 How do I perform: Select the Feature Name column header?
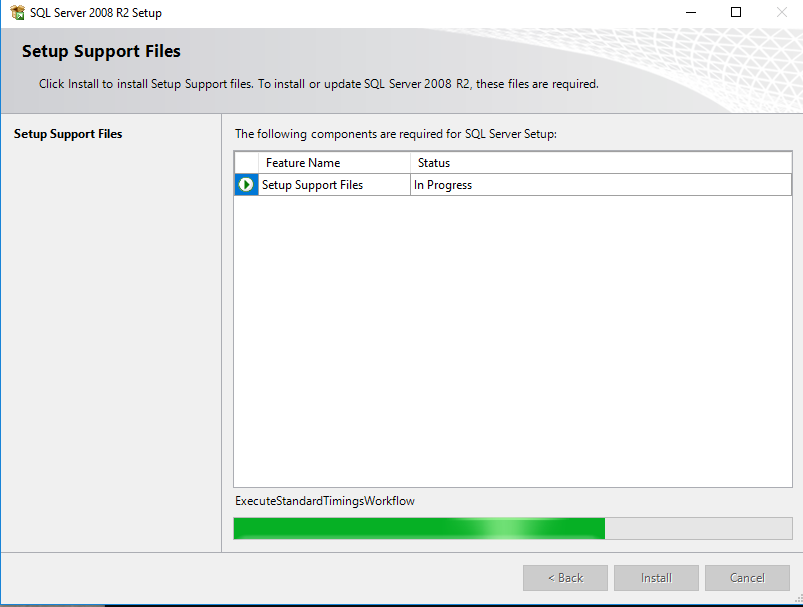[334, 163]
